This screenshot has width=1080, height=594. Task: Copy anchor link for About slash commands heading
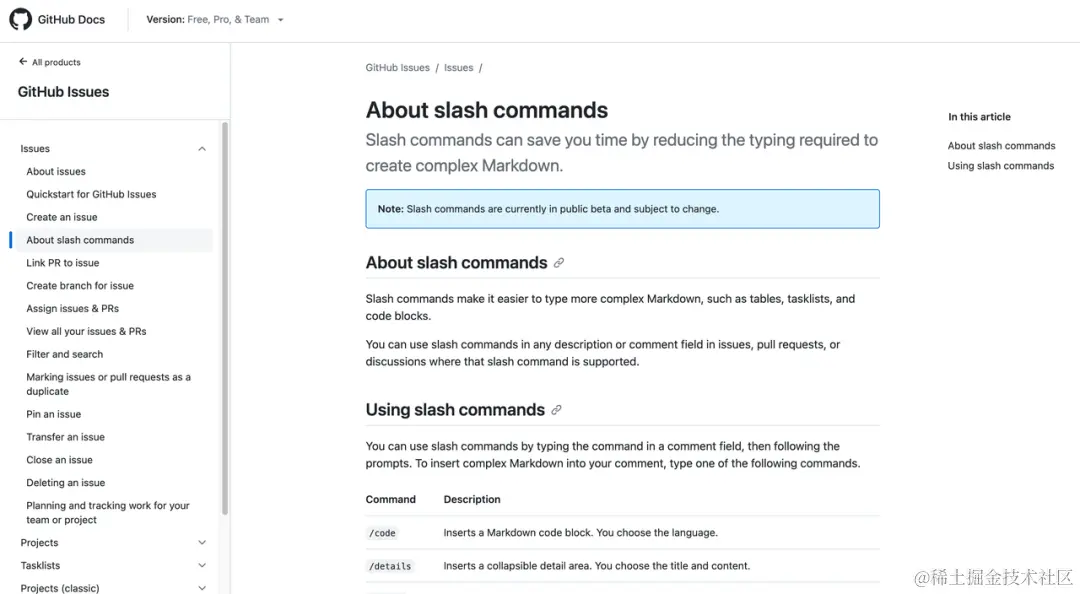[x=559, y=263]
